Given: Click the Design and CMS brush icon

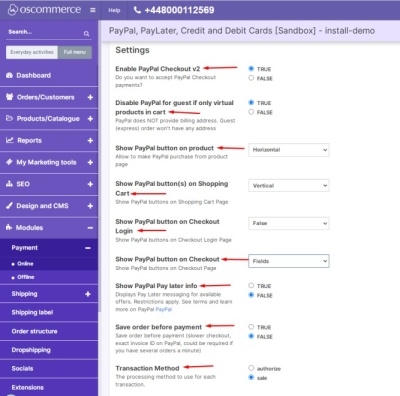Looking at the screenshot, I should point(9,206).
